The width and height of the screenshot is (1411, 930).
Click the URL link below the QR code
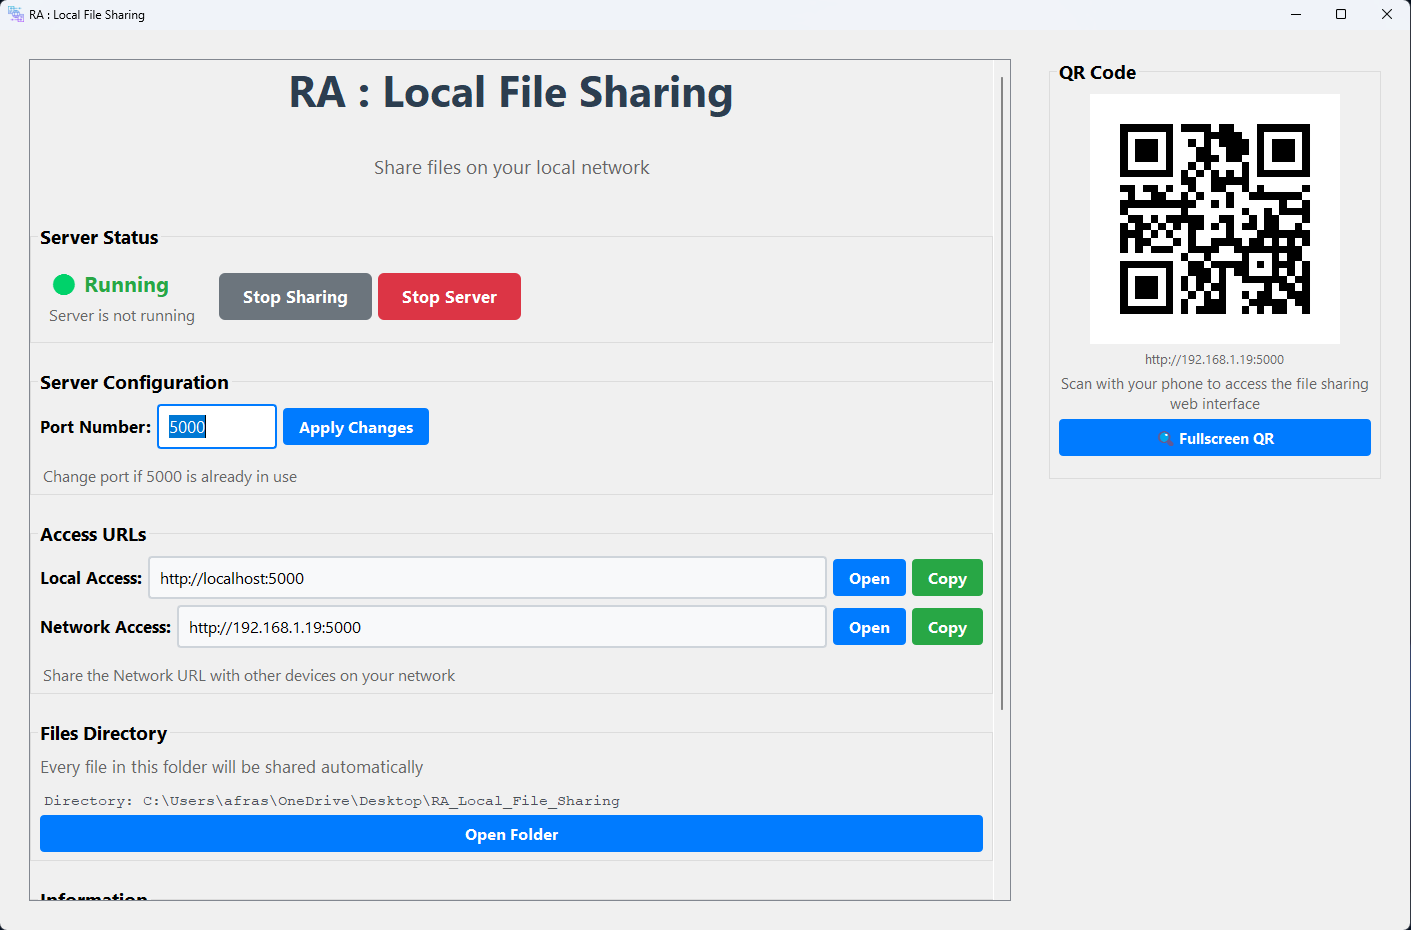pos(1214,359)
